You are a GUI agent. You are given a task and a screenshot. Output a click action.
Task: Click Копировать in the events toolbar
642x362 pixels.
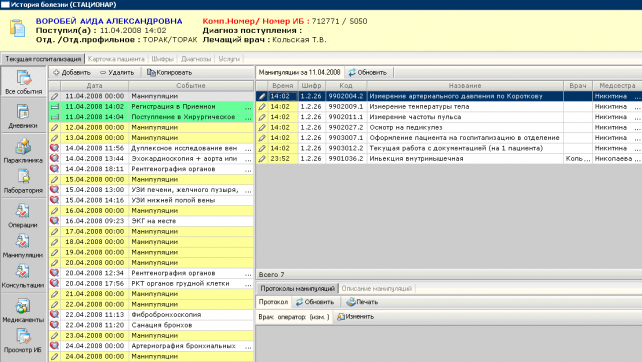tap(169, 72)
